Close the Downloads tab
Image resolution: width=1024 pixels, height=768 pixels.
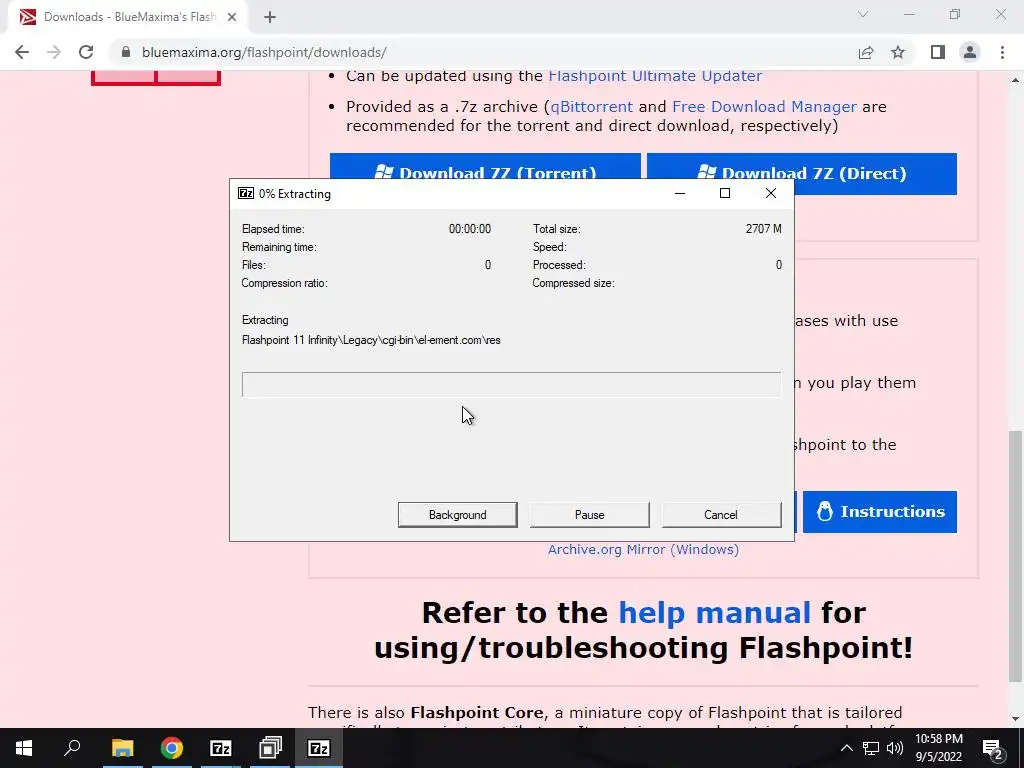click(x=232, y=17)
